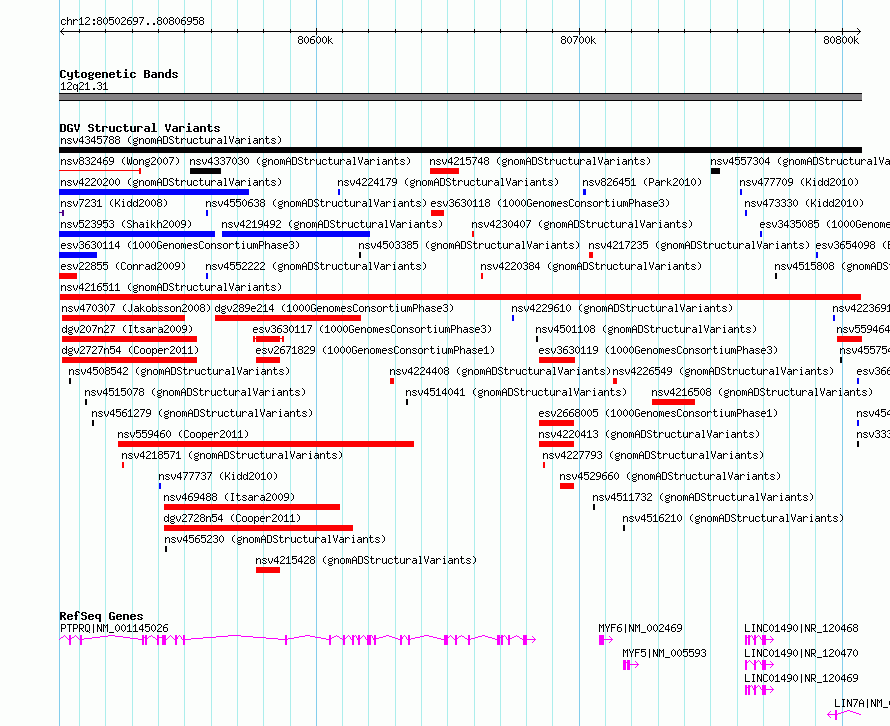Open nsv4224408 variant label
This screenshot has width=890, height=726.
tap(499, 371)
